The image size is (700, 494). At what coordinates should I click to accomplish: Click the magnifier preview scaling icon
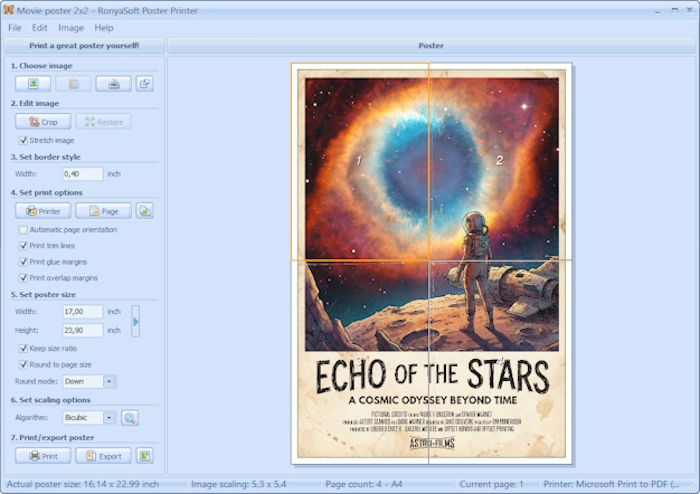(x=129, y=418)
